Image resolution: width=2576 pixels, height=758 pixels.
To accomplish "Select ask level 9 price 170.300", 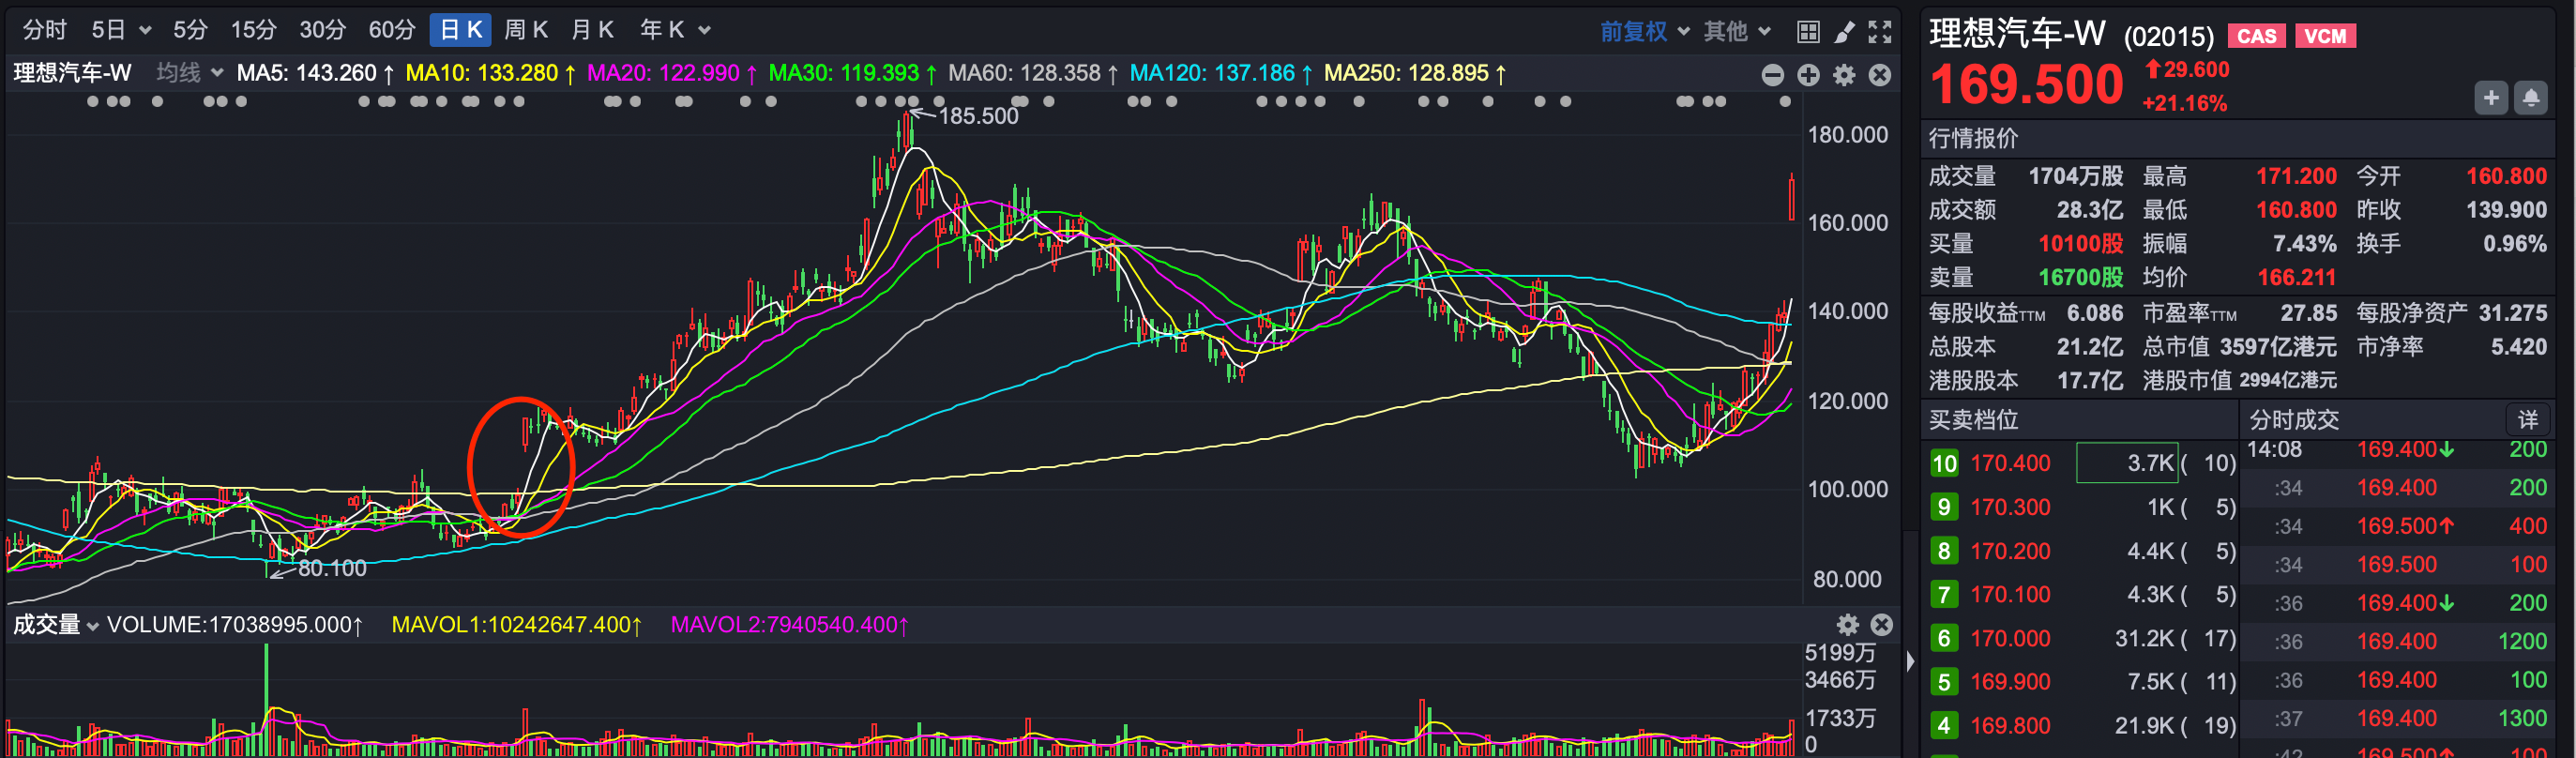I will coord(2010,508).
